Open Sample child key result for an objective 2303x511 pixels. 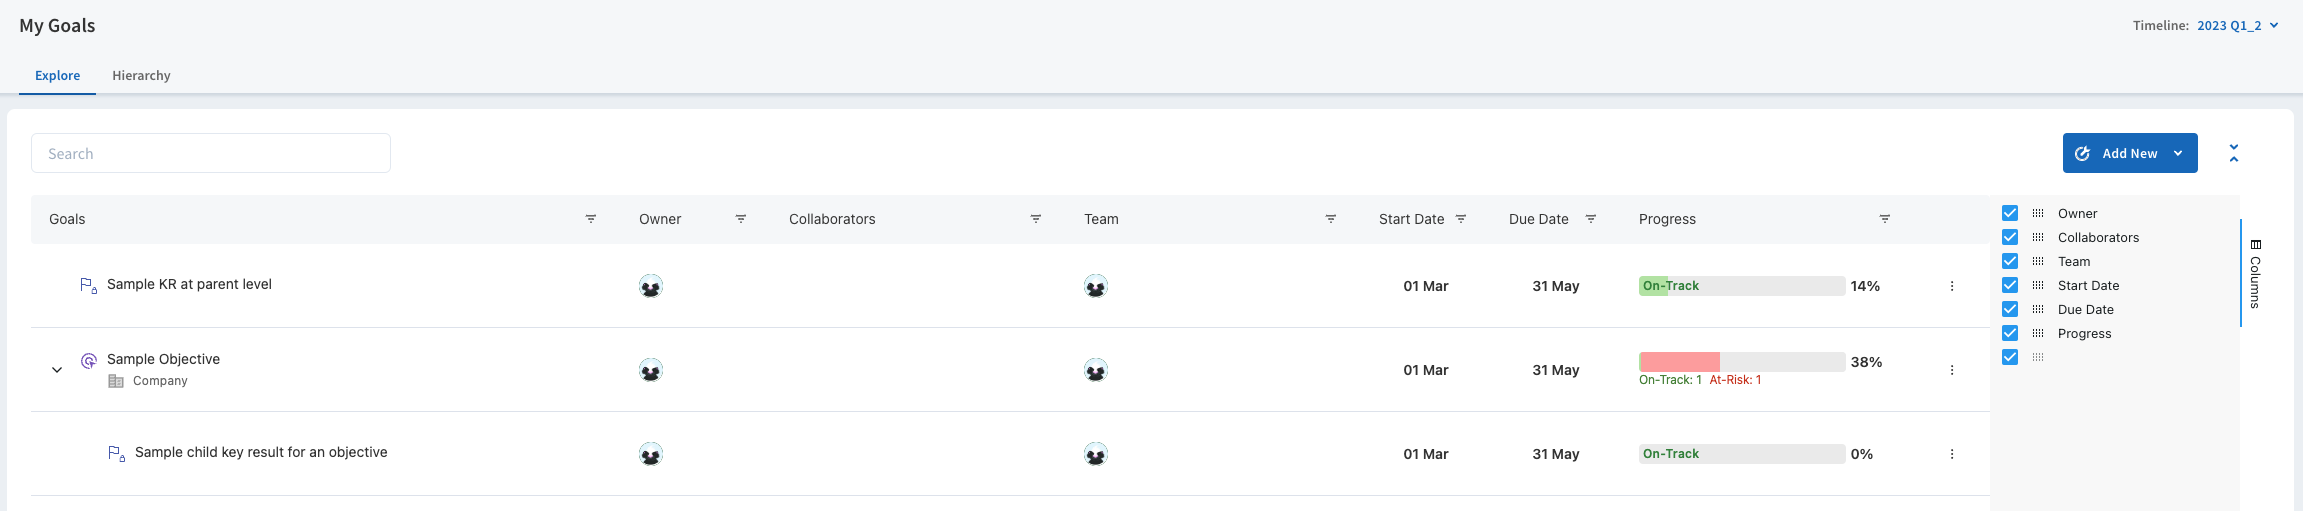point(261,452)
